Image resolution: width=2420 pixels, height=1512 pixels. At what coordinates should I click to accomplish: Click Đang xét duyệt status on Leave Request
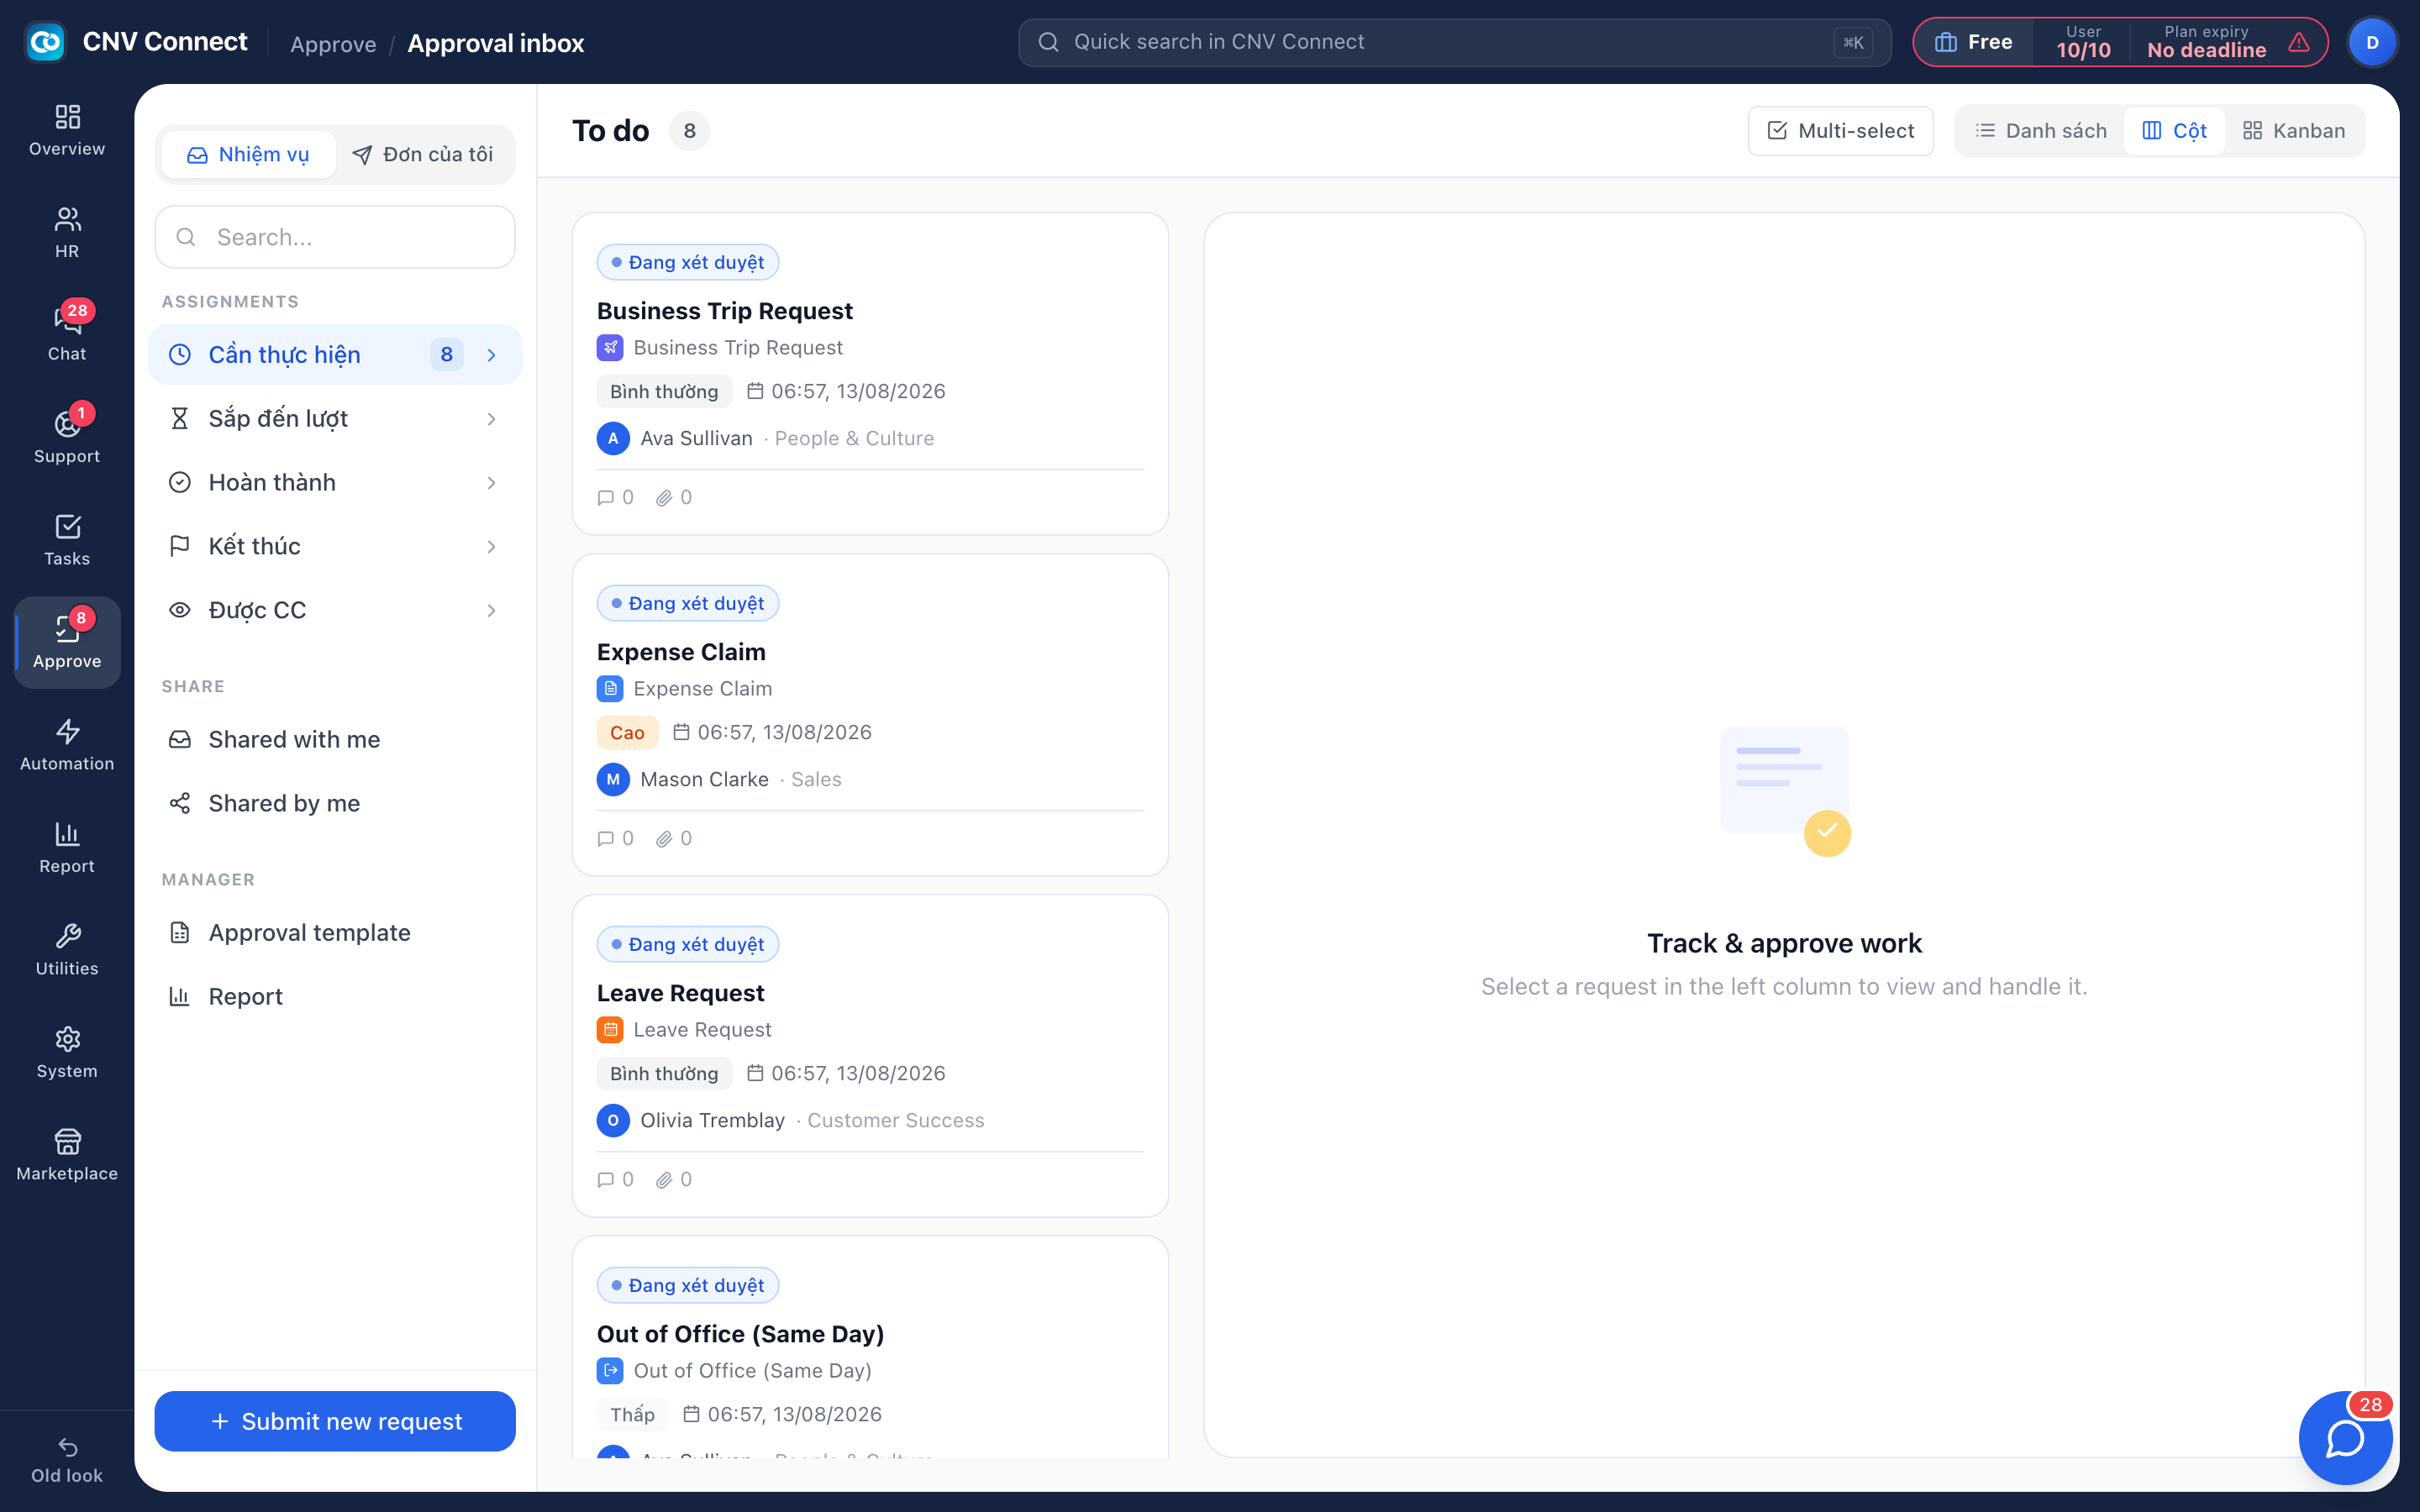[x=687, y=944]
